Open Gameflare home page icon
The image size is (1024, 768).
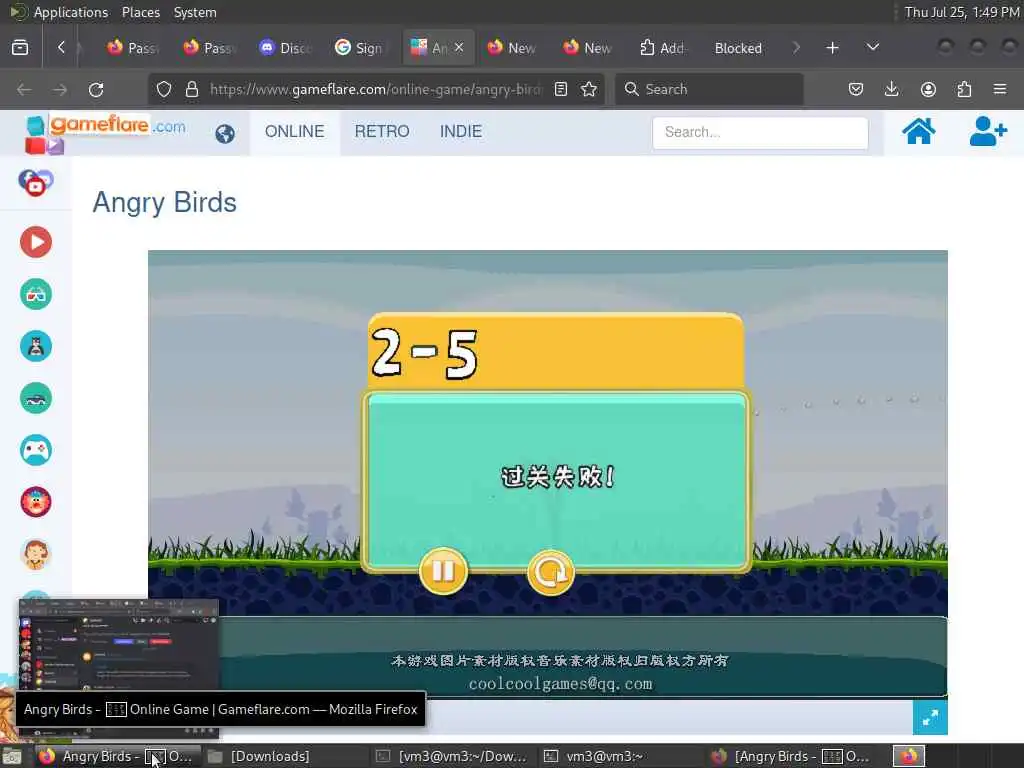click(x=918, y=132)
